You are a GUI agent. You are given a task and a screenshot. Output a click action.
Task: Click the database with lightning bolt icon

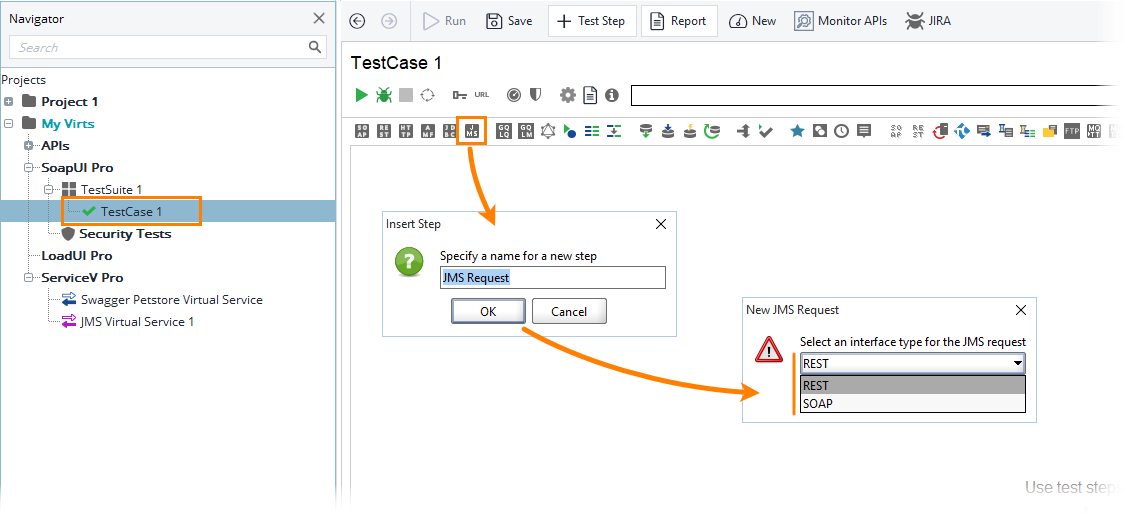click(690, 131)
